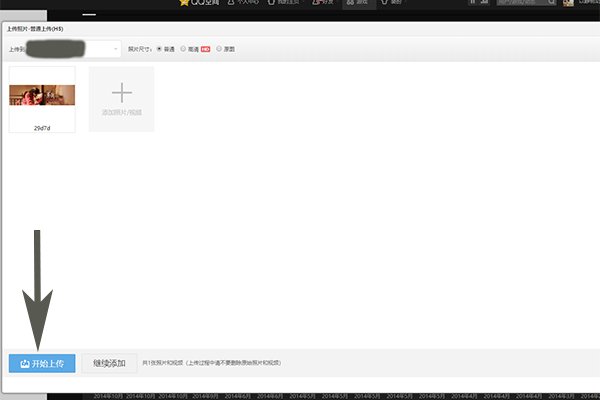Click the user avatar in the top bar
This screenshot has width=600, height=400.
(568, 3)
